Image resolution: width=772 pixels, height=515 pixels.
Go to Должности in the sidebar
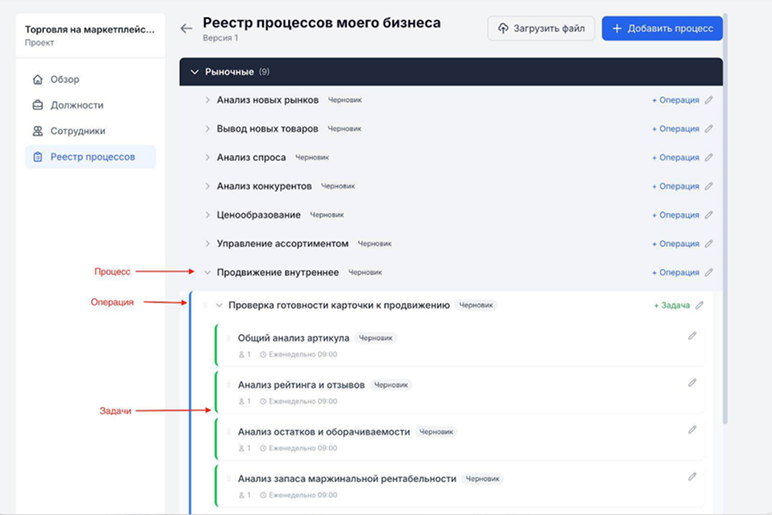(x=76, y=105)
